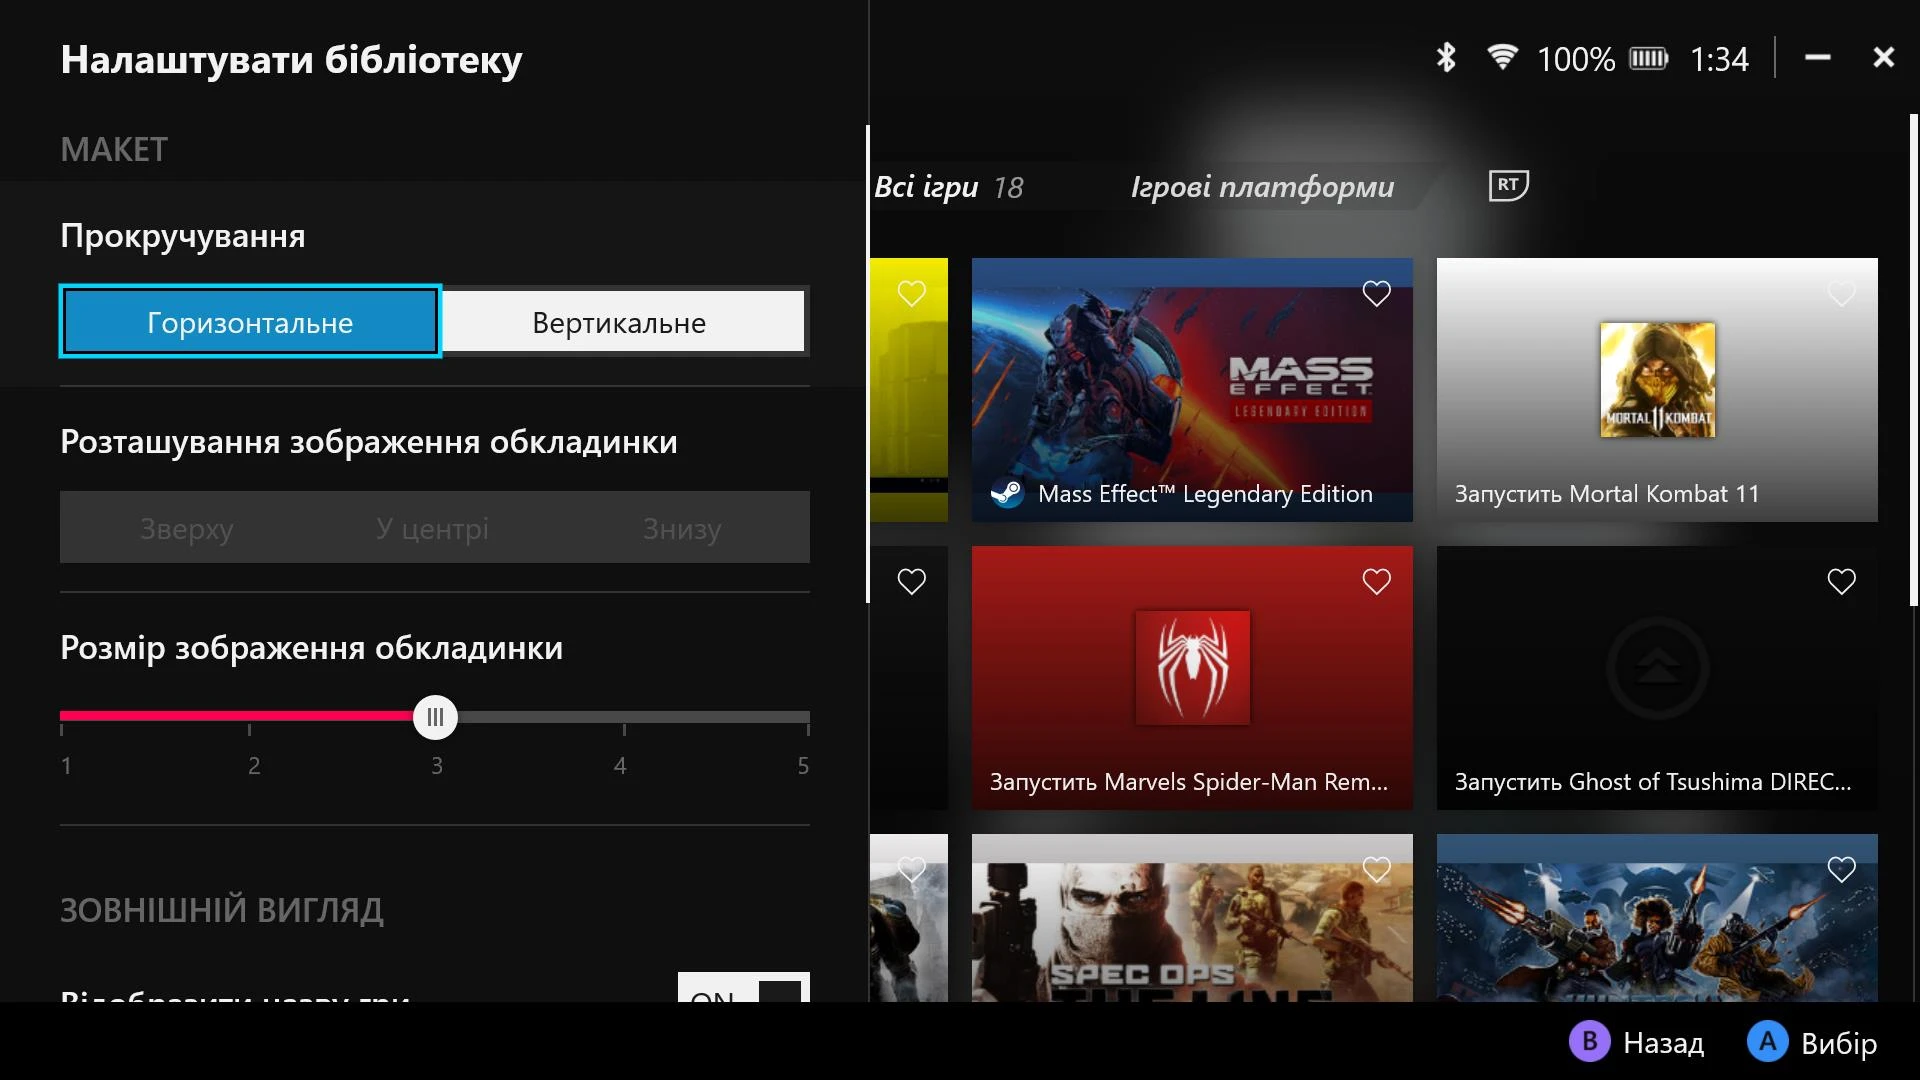This screenshot has height=1080, width=1920.
Task: Click the Mortal Kombat cover art icon
Action: [1657, 379]
